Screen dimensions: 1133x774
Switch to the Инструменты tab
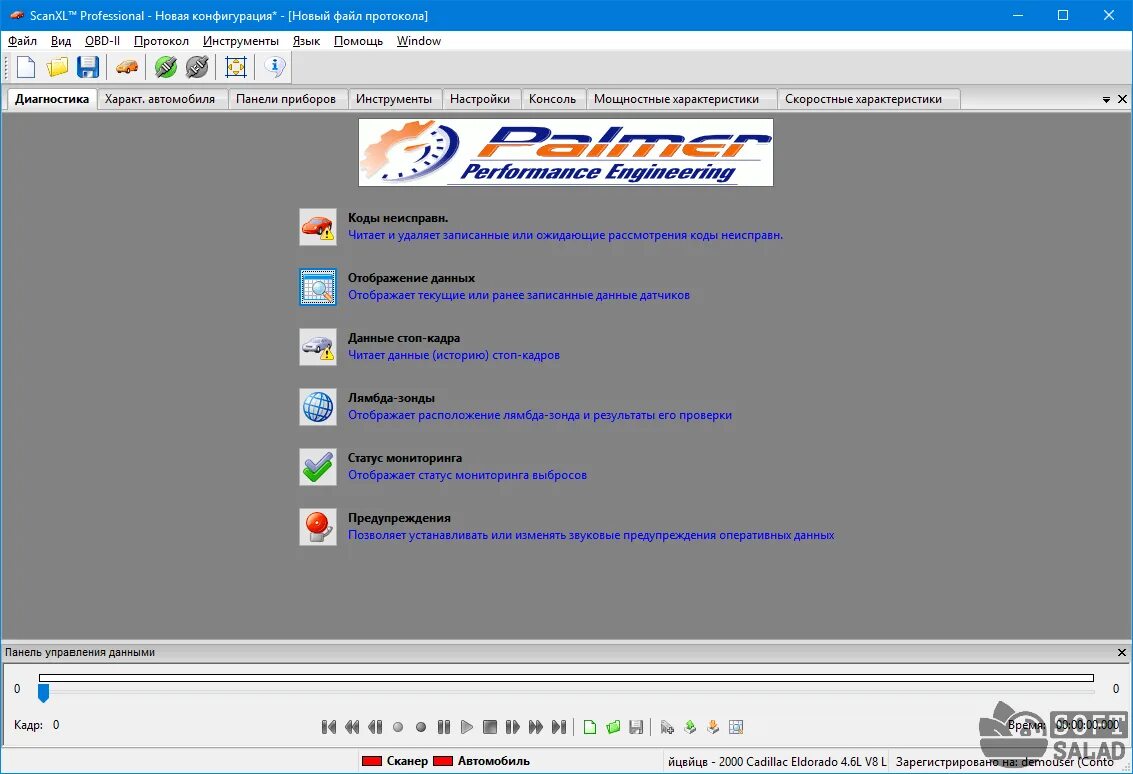pos(394,99)
